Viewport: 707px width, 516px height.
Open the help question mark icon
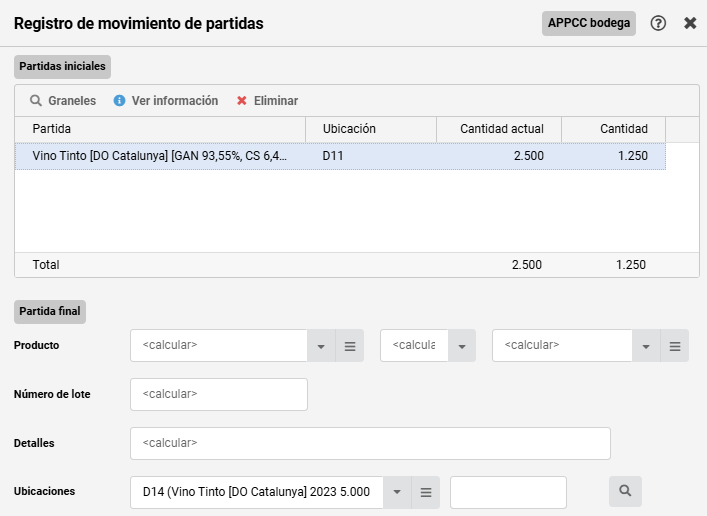(x=658, y=23)
